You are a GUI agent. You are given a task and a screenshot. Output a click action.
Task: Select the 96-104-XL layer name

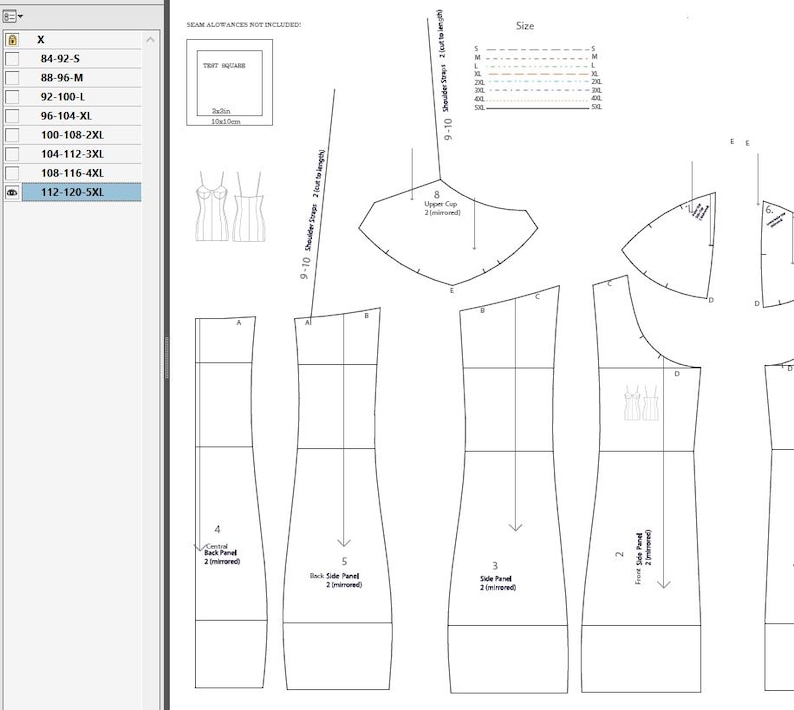[x=66, y=116]
